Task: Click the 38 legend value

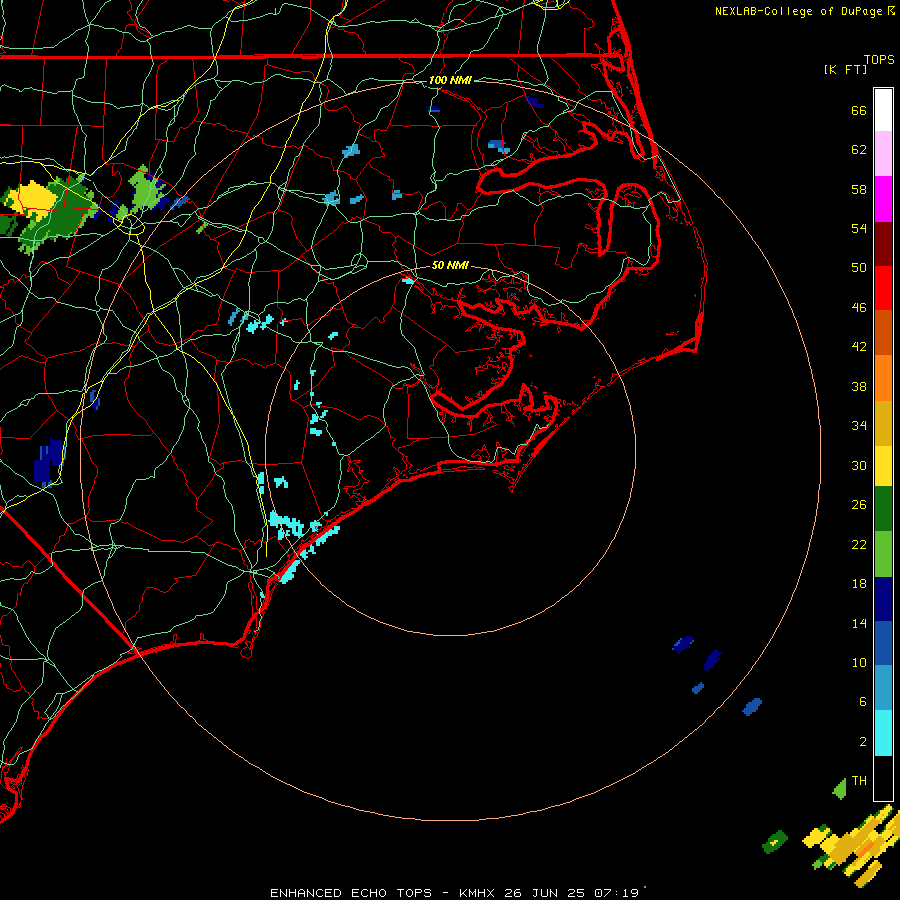Action: pos(859,386)
